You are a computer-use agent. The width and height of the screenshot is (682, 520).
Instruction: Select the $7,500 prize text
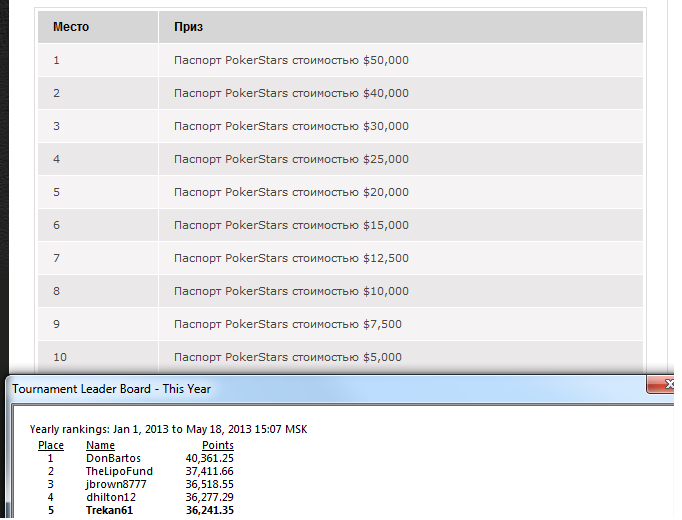(x=288, y=324)
